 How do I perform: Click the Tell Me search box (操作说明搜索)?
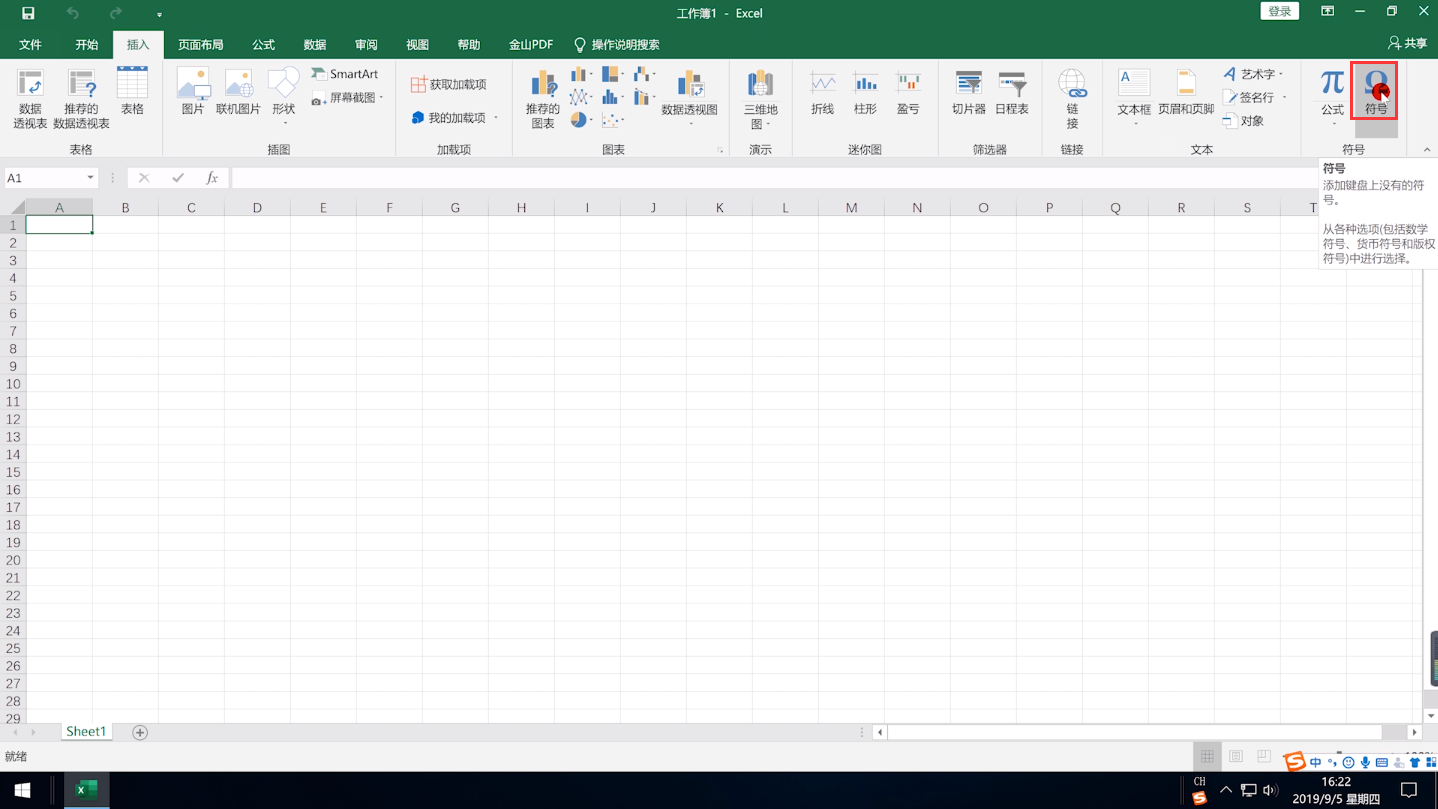[617, 45]
